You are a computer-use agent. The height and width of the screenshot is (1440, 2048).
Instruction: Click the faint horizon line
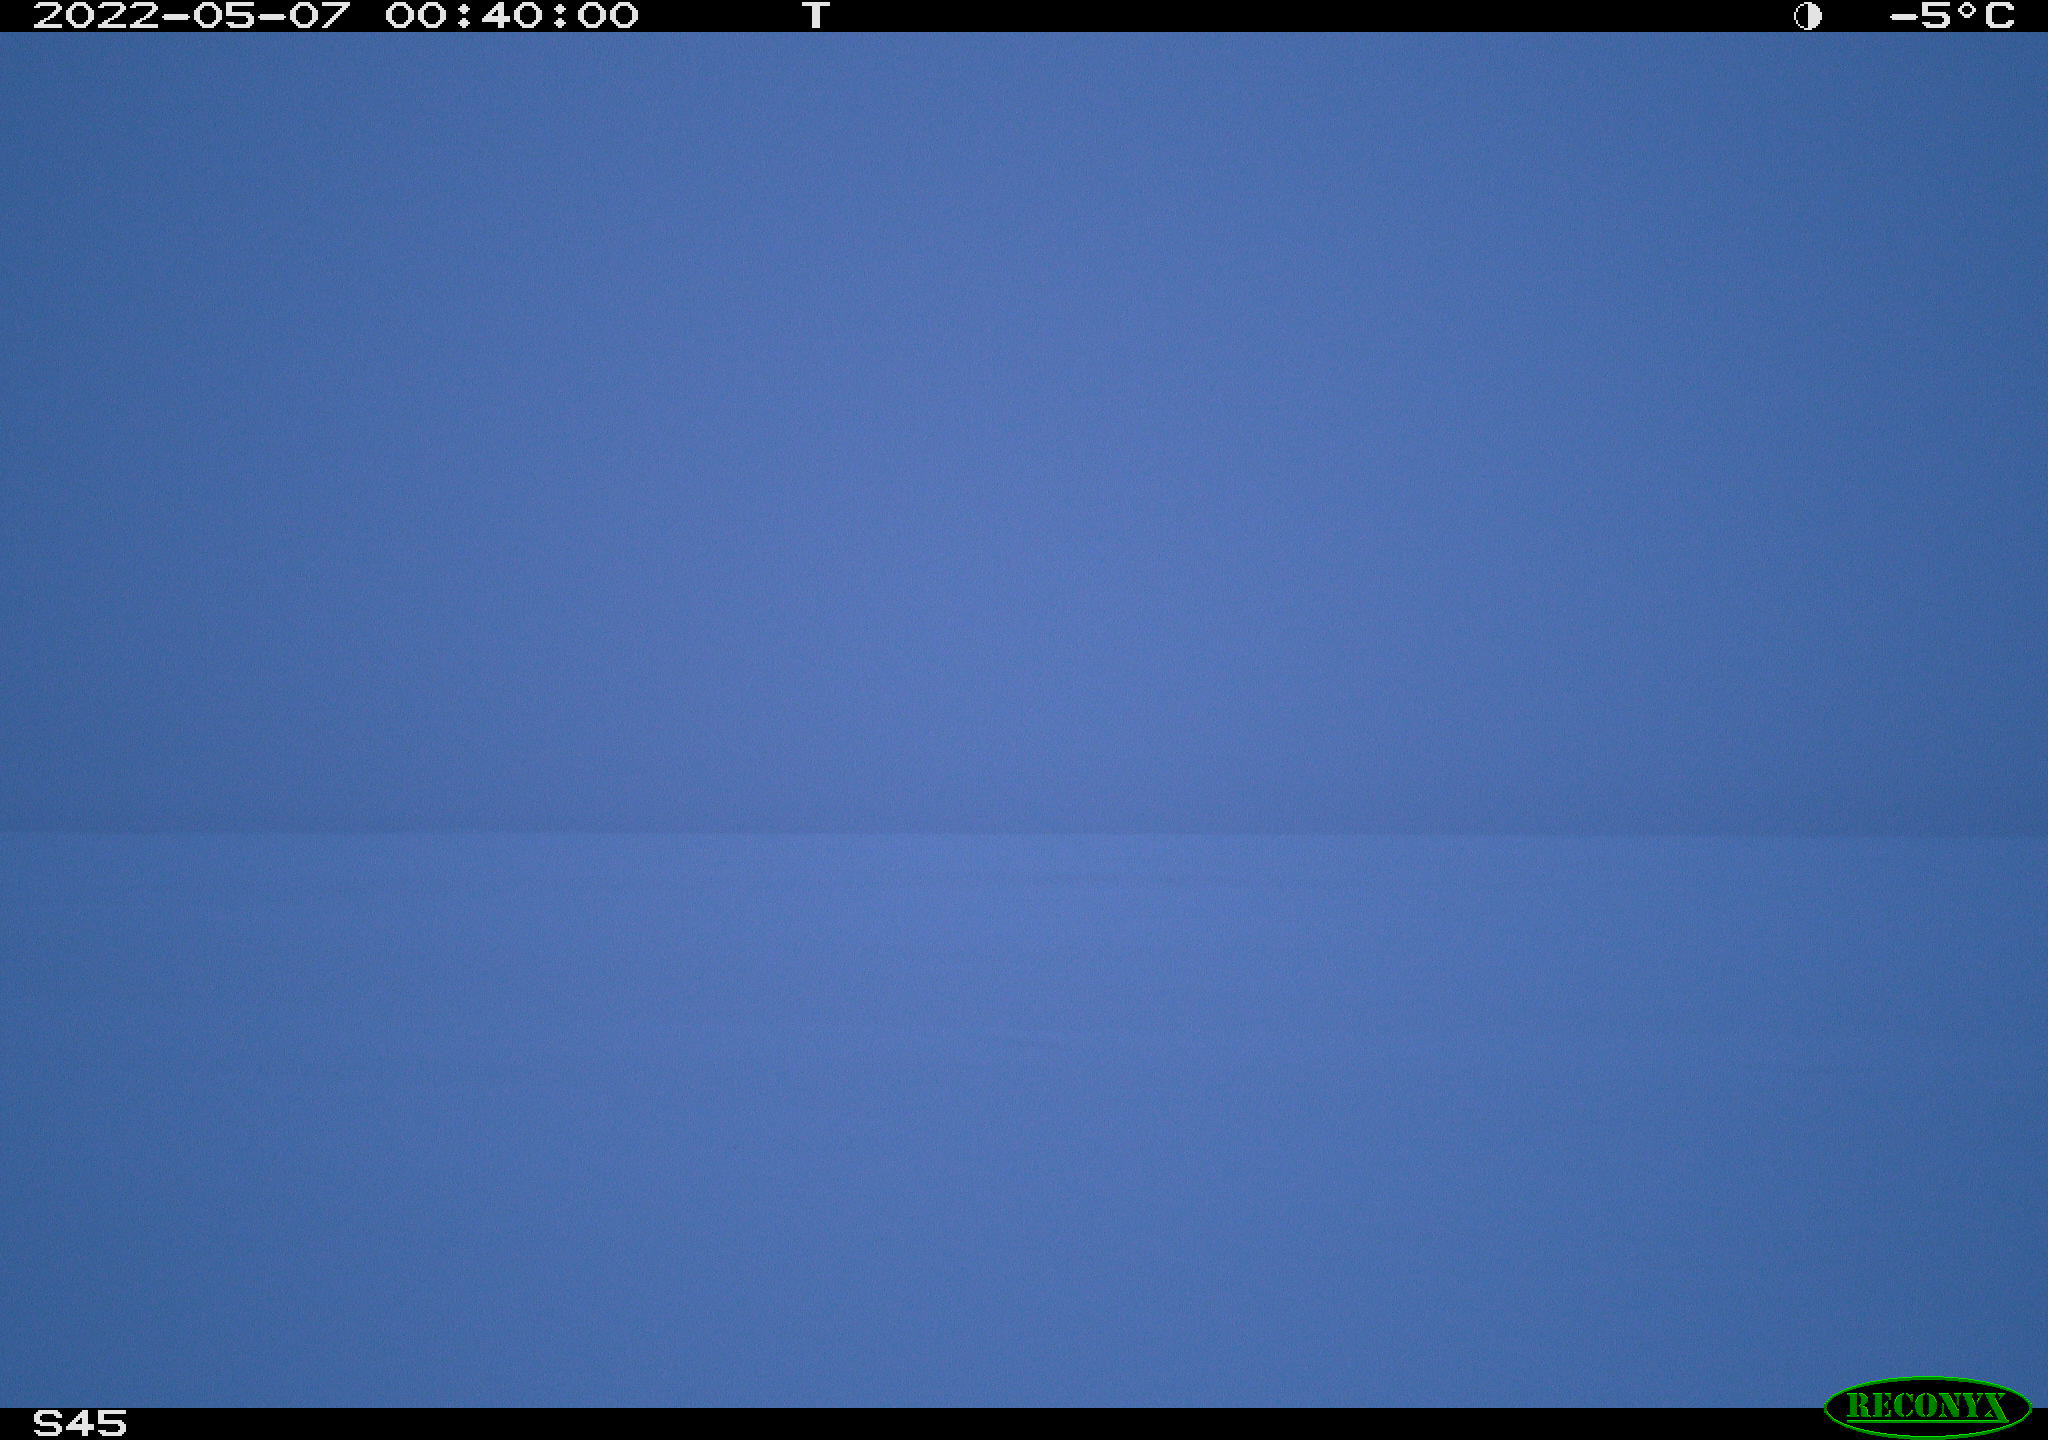1024,831
